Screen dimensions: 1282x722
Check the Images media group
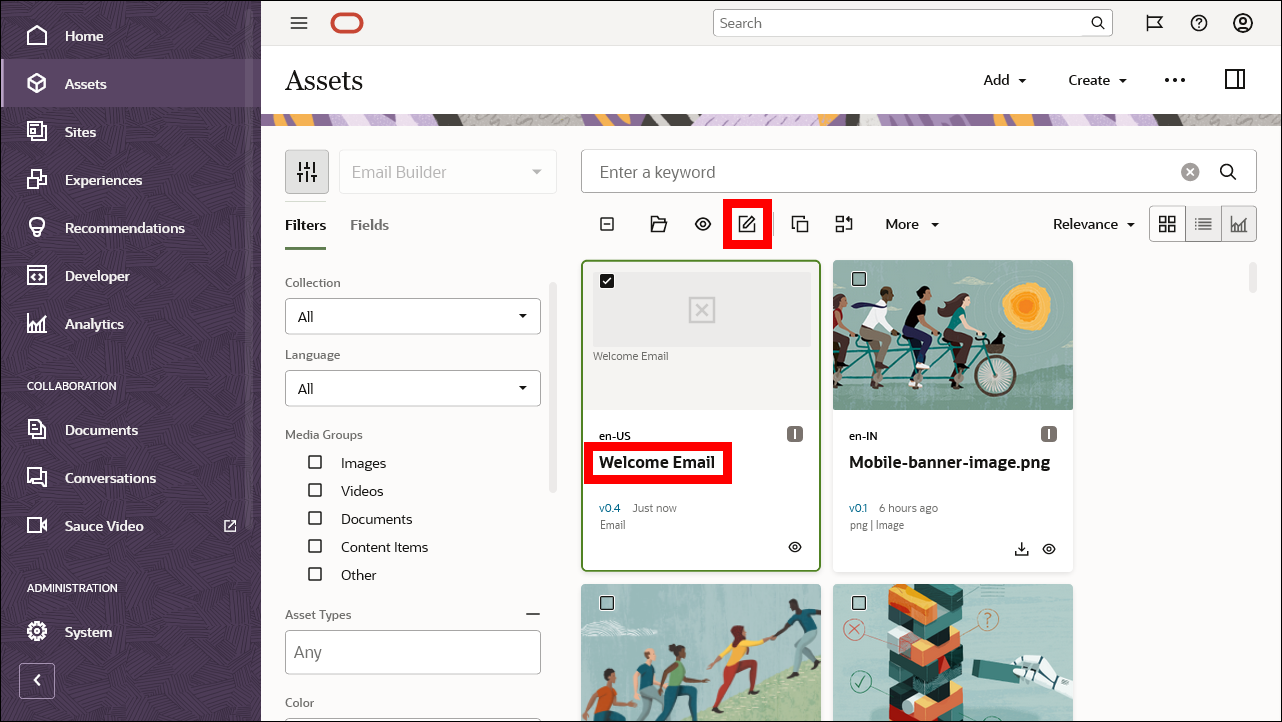(x=315, y=462)
